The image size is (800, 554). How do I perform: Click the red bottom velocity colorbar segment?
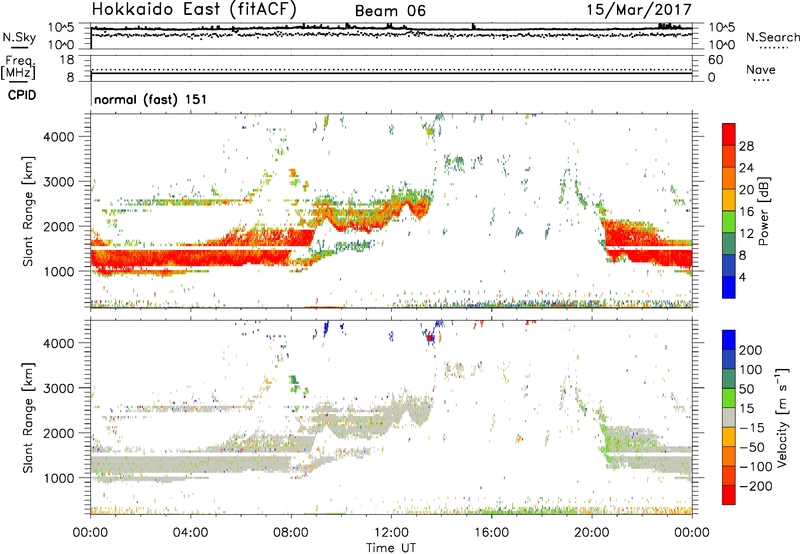point(729,495)
